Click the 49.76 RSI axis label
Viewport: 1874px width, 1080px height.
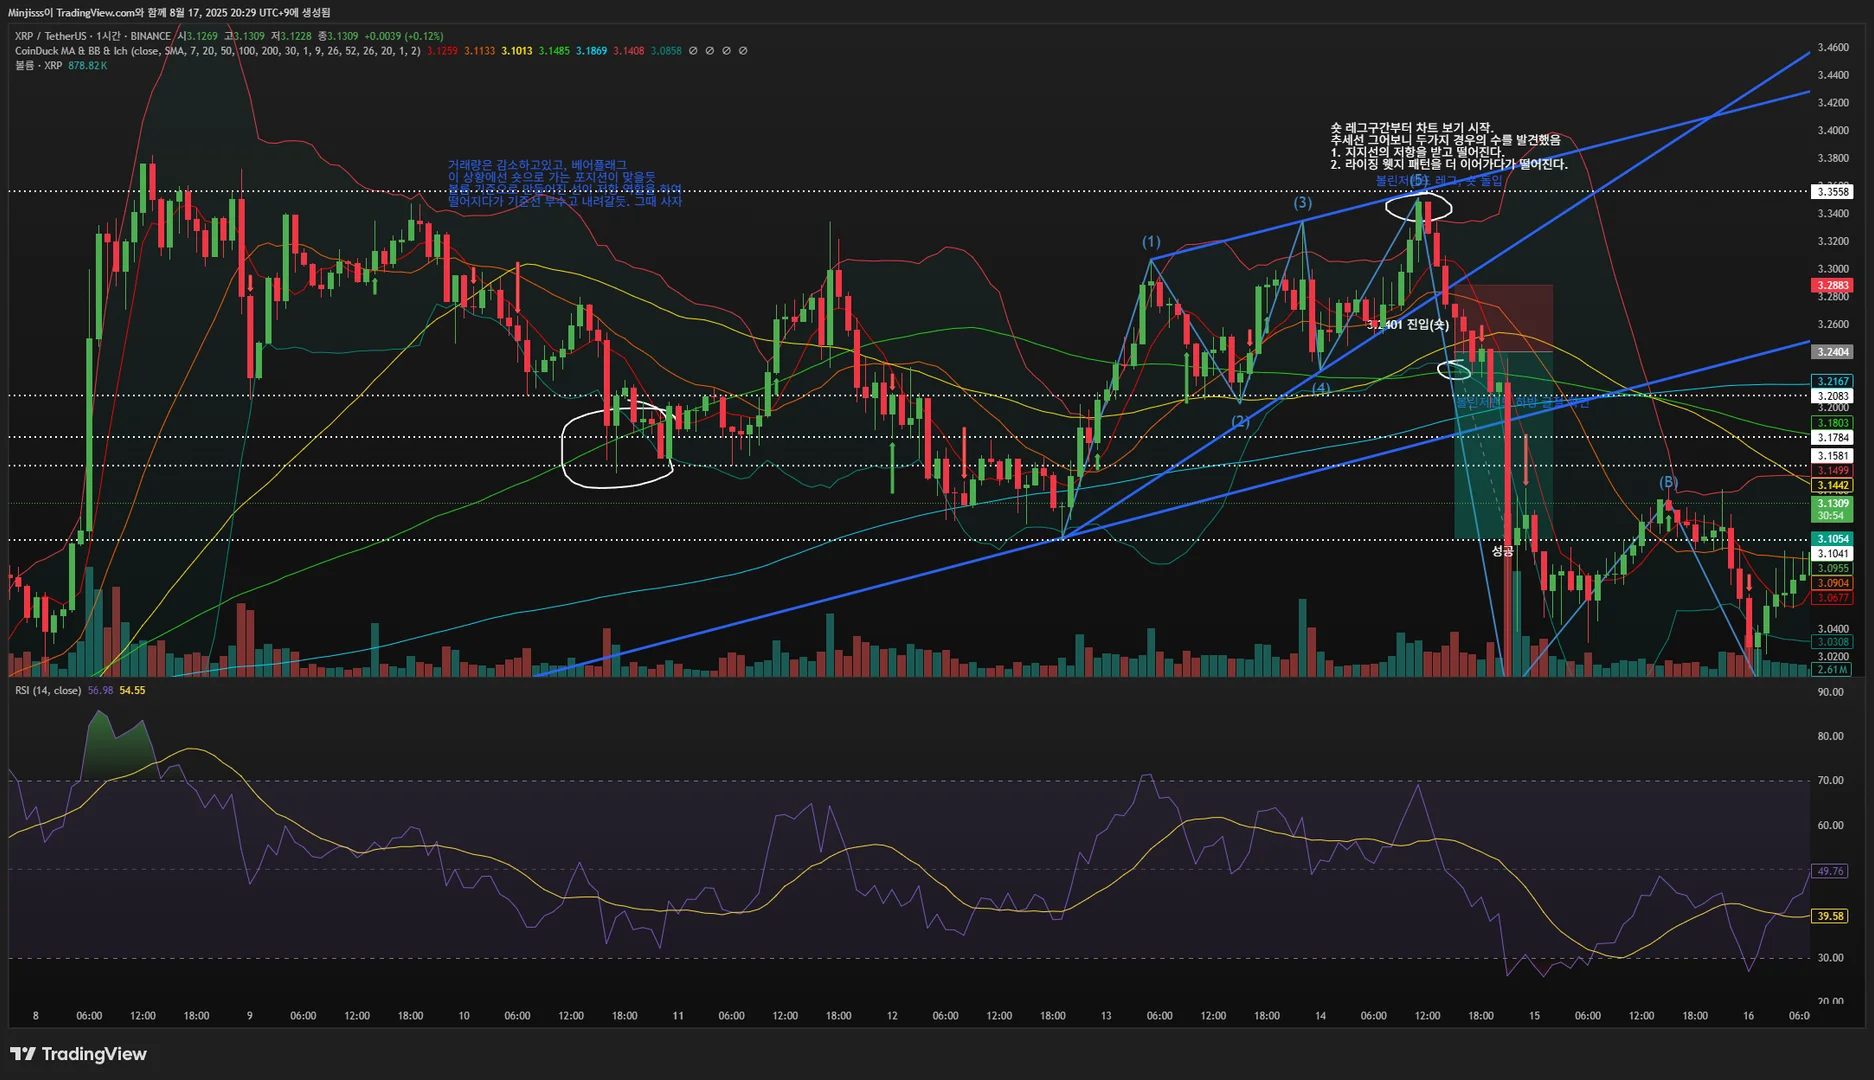[1831, 872]
